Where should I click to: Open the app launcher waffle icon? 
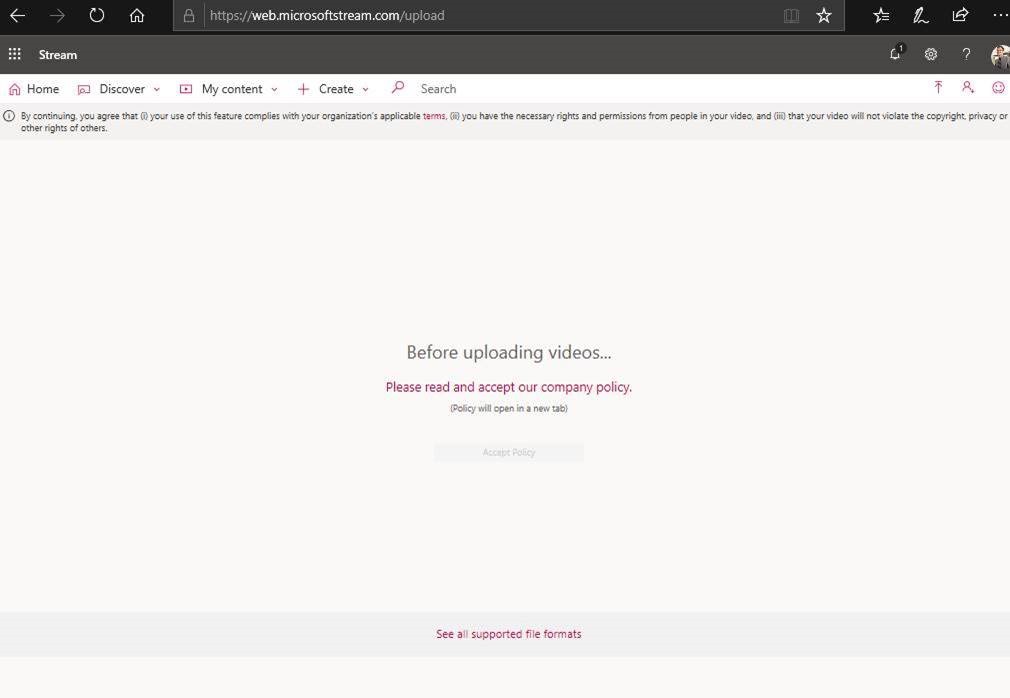coord(15,55)
